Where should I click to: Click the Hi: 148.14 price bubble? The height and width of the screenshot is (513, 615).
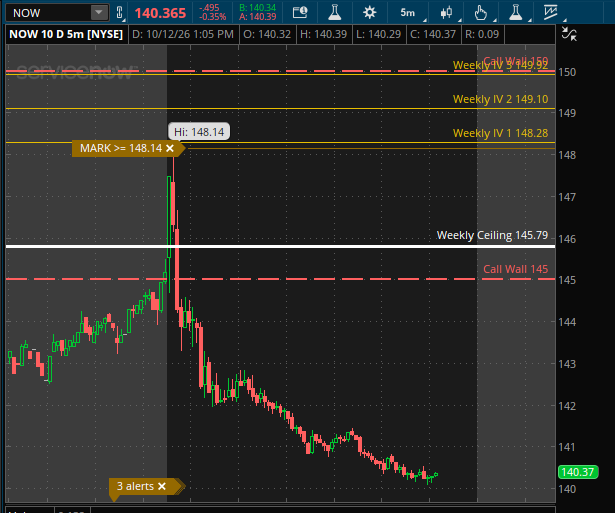tap(199, 132)
